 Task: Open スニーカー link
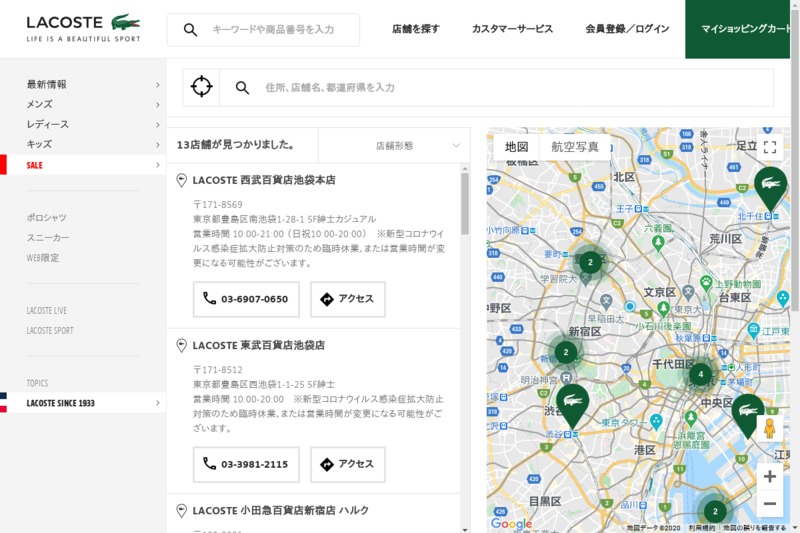tap(47, 238)
